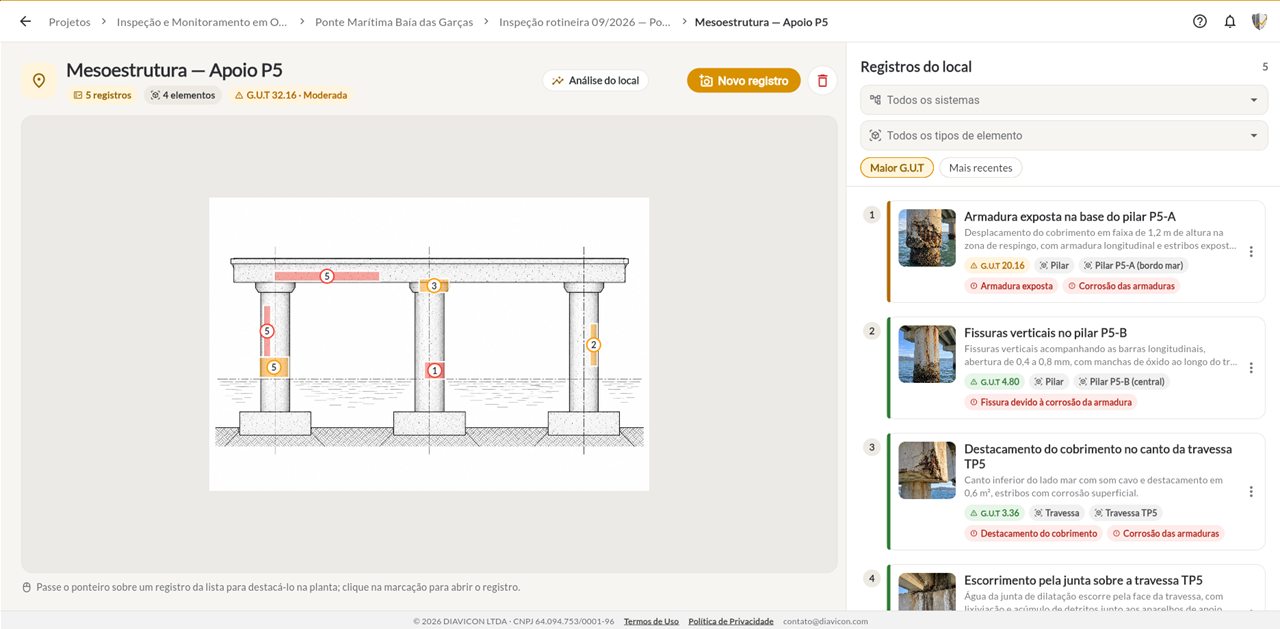
Task: Click the G.U.T 20.16 tag
Action: tap(998, 265)
